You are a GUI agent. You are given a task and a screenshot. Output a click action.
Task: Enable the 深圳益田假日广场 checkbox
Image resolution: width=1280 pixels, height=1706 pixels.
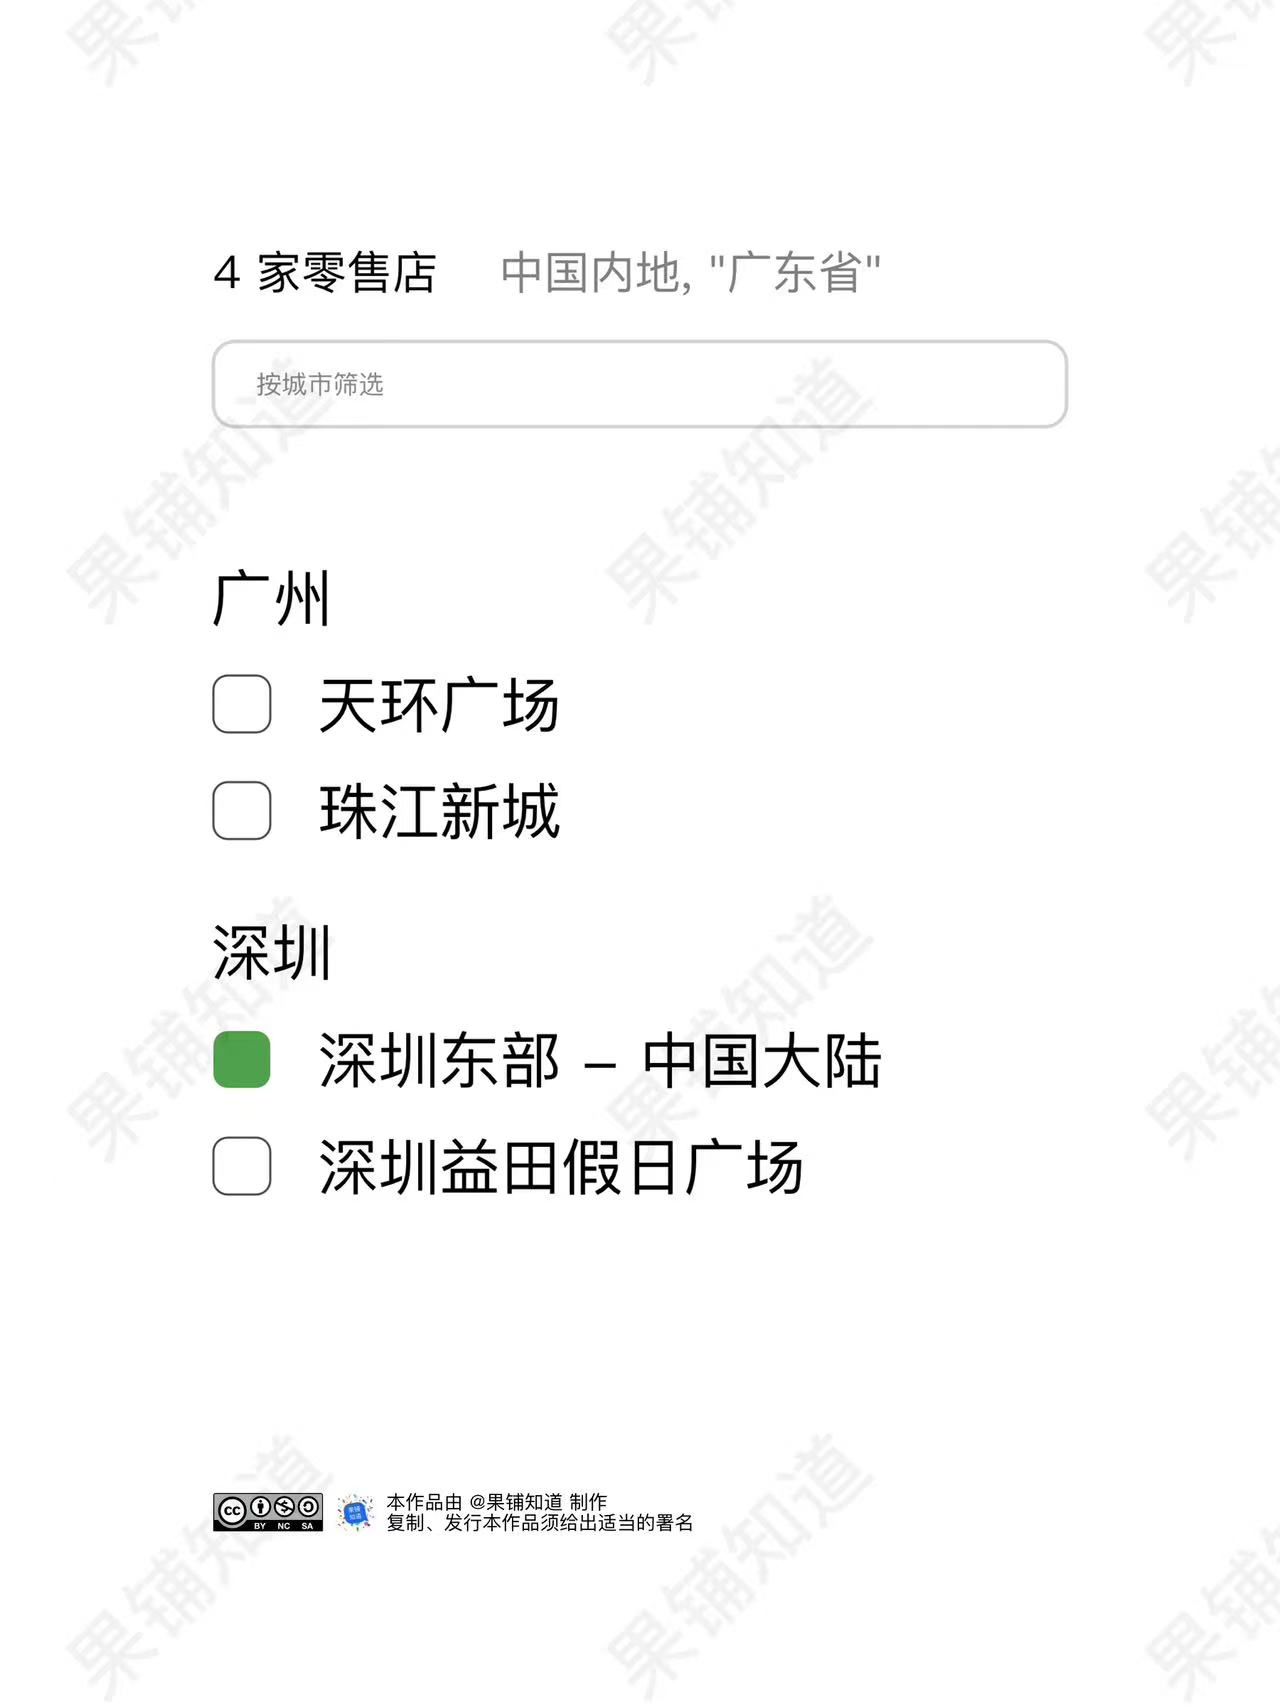(x=242, y=1166)
